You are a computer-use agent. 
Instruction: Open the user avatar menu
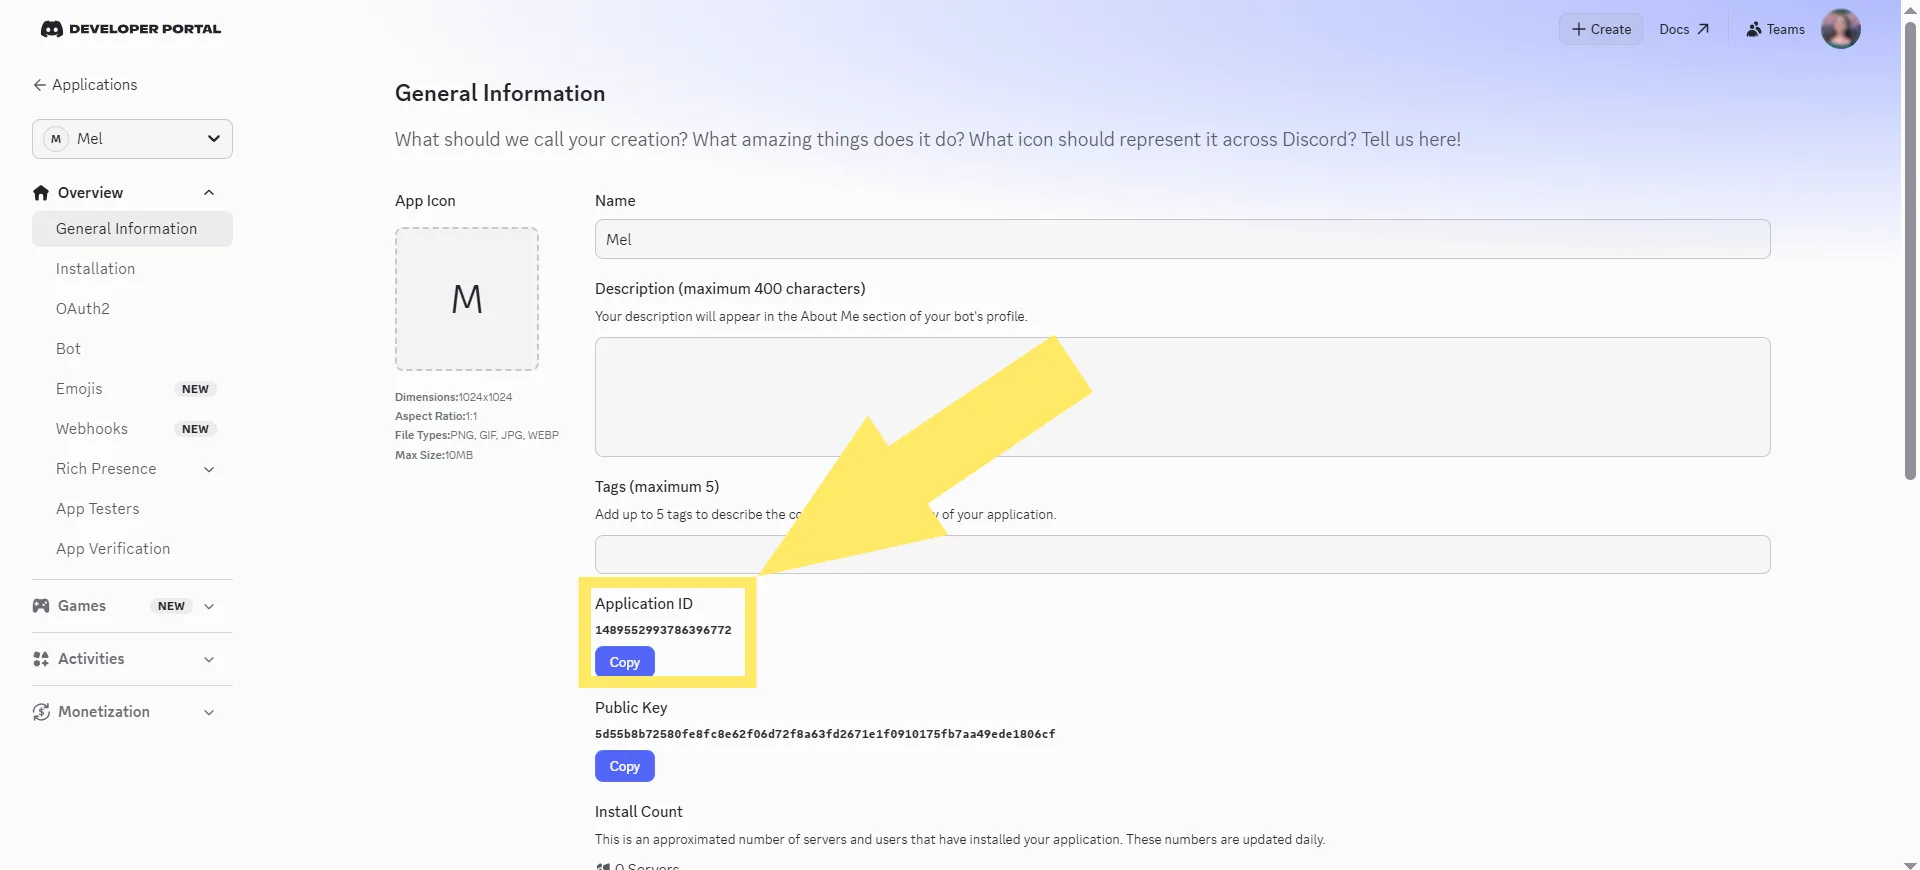(1841, 29)
